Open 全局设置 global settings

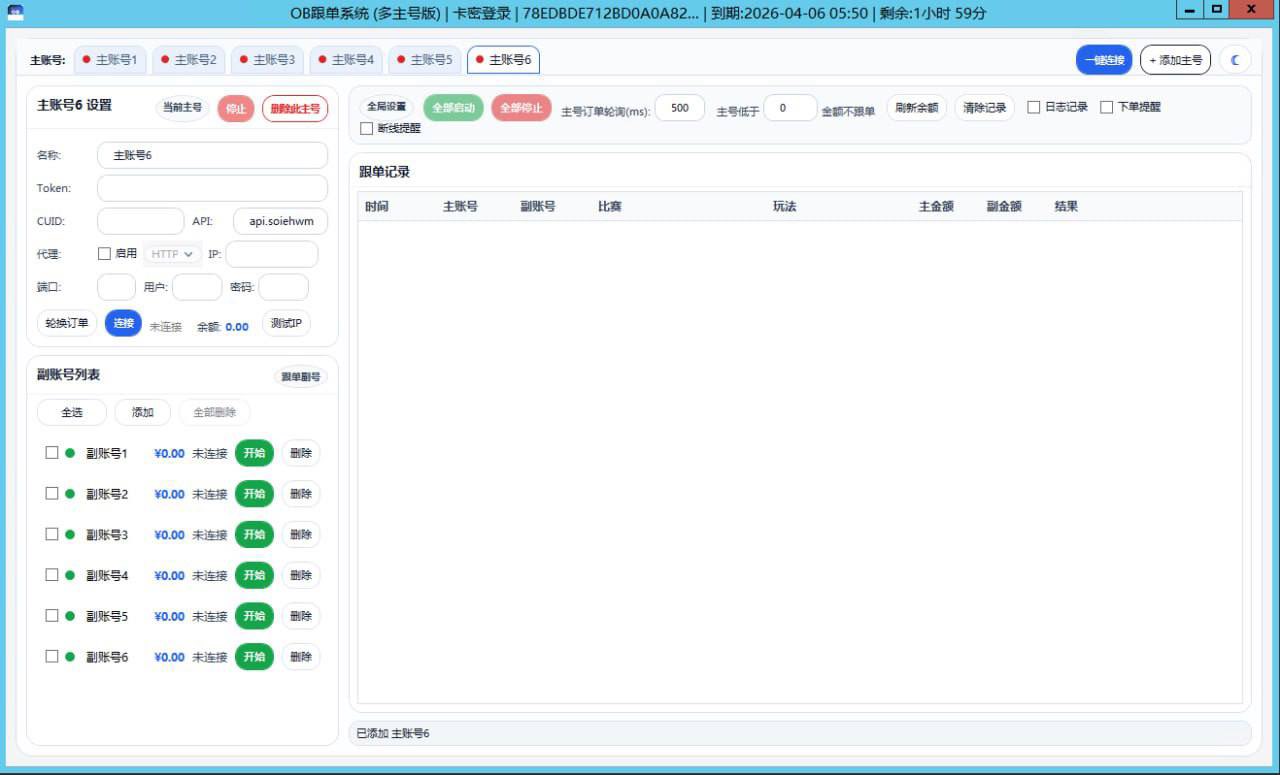tap(386, 106)
